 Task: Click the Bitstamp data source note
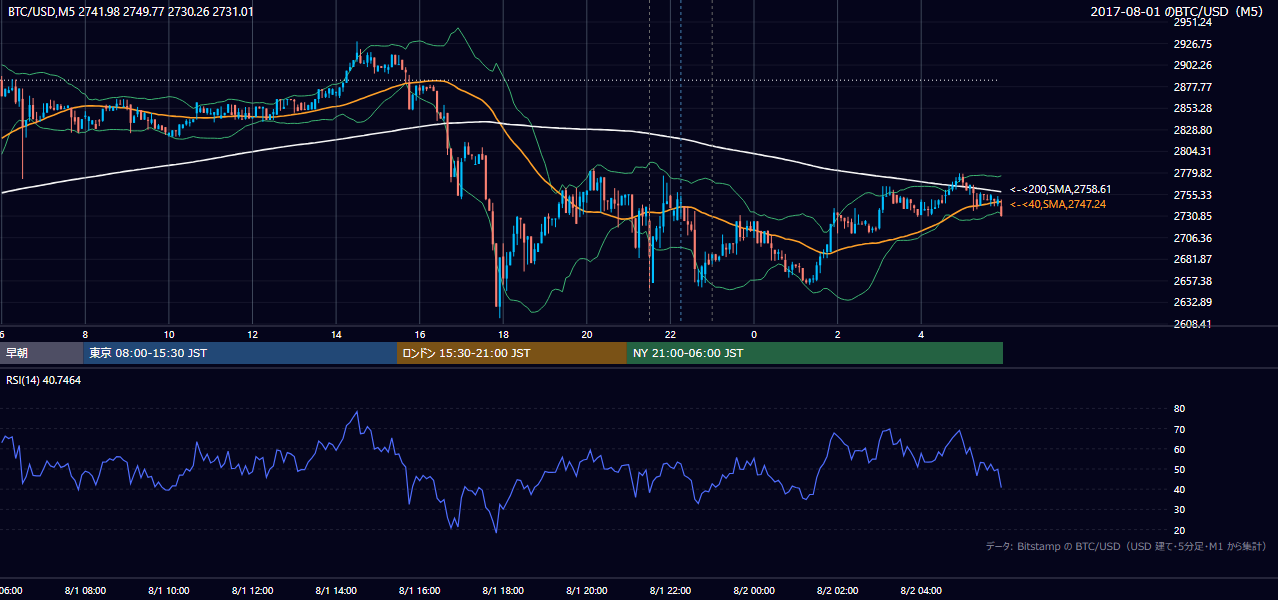(x=1126, y=546)
